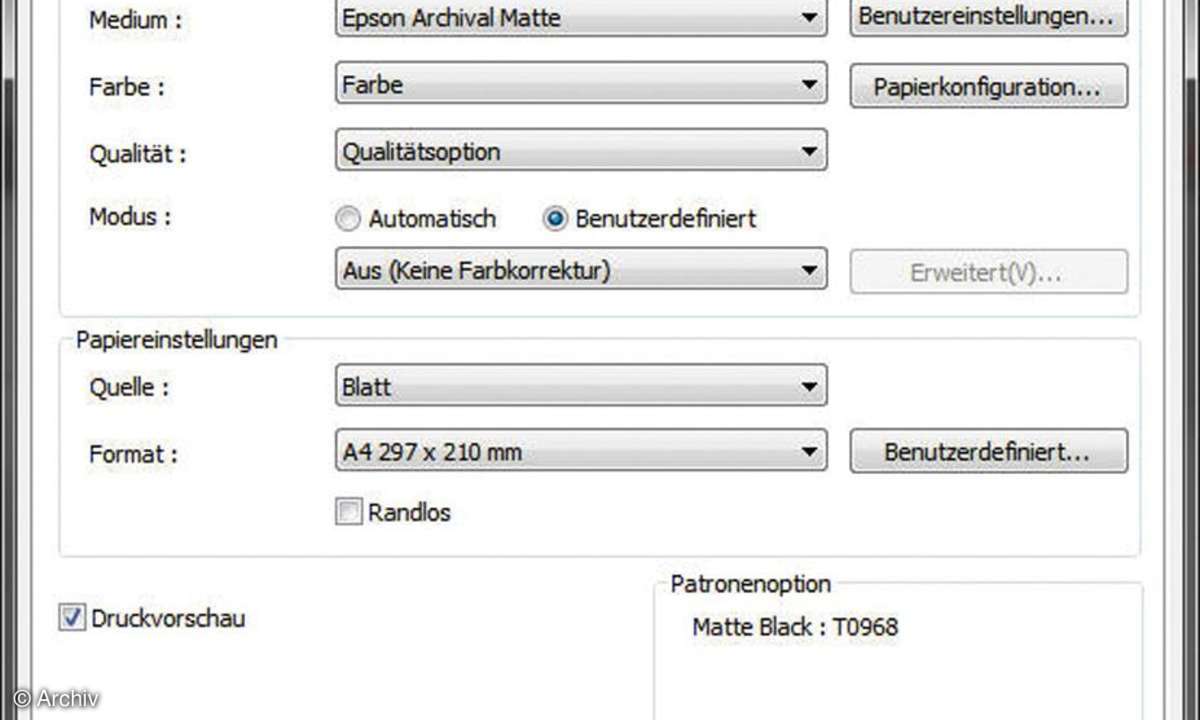
Task: Click the Matte Black : T0968 text
Action: tap(795, 627)
